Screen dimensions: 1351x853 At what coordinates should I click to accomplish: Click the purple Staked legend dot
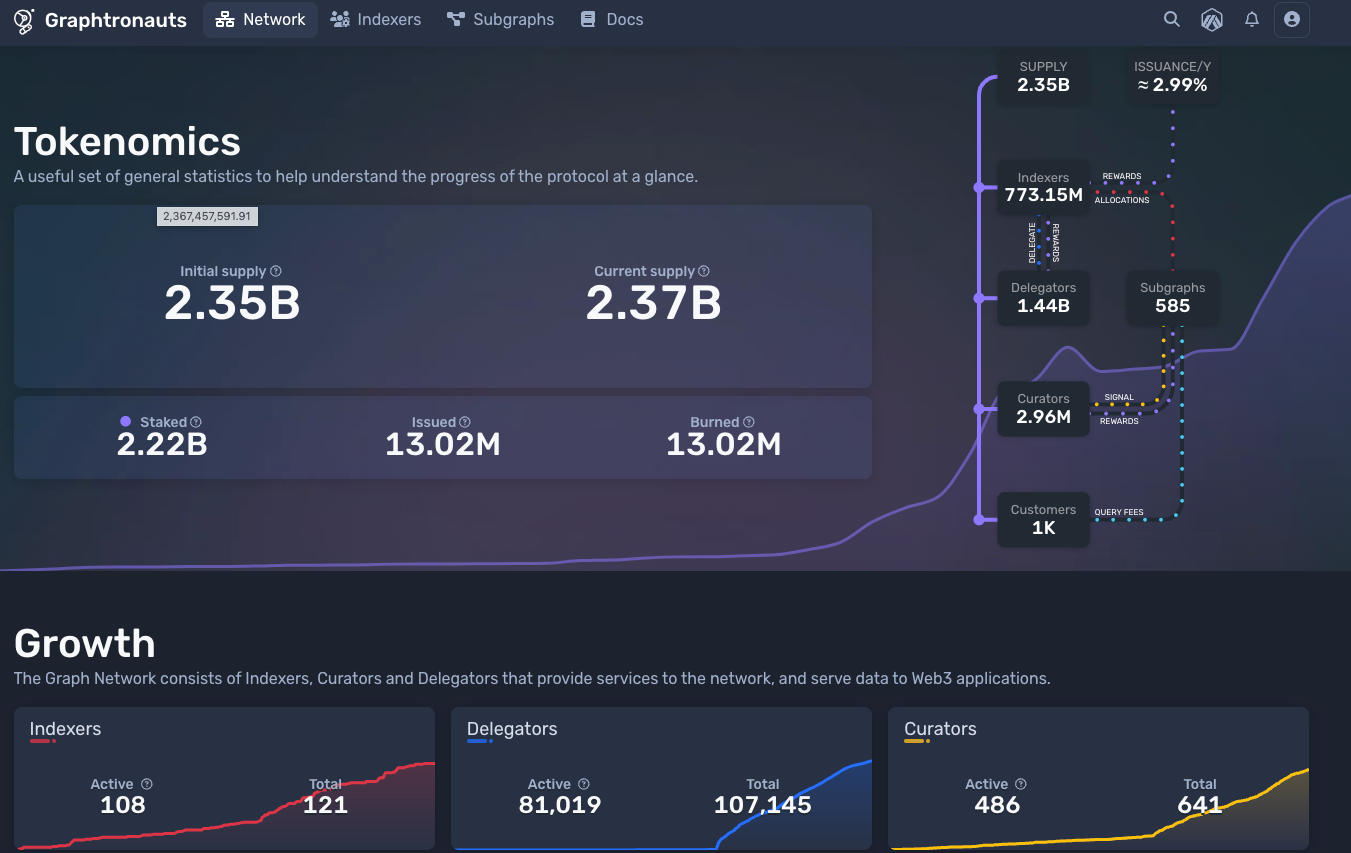126,422
